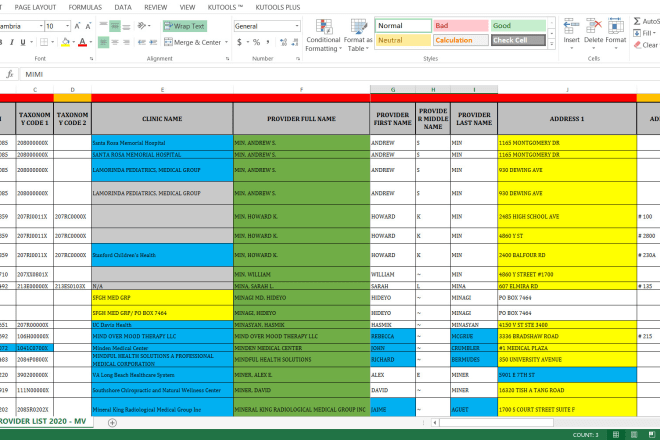Switch to the DATA tab
Viewport: 660px width, 440px height.
click(x=123, y=8)
